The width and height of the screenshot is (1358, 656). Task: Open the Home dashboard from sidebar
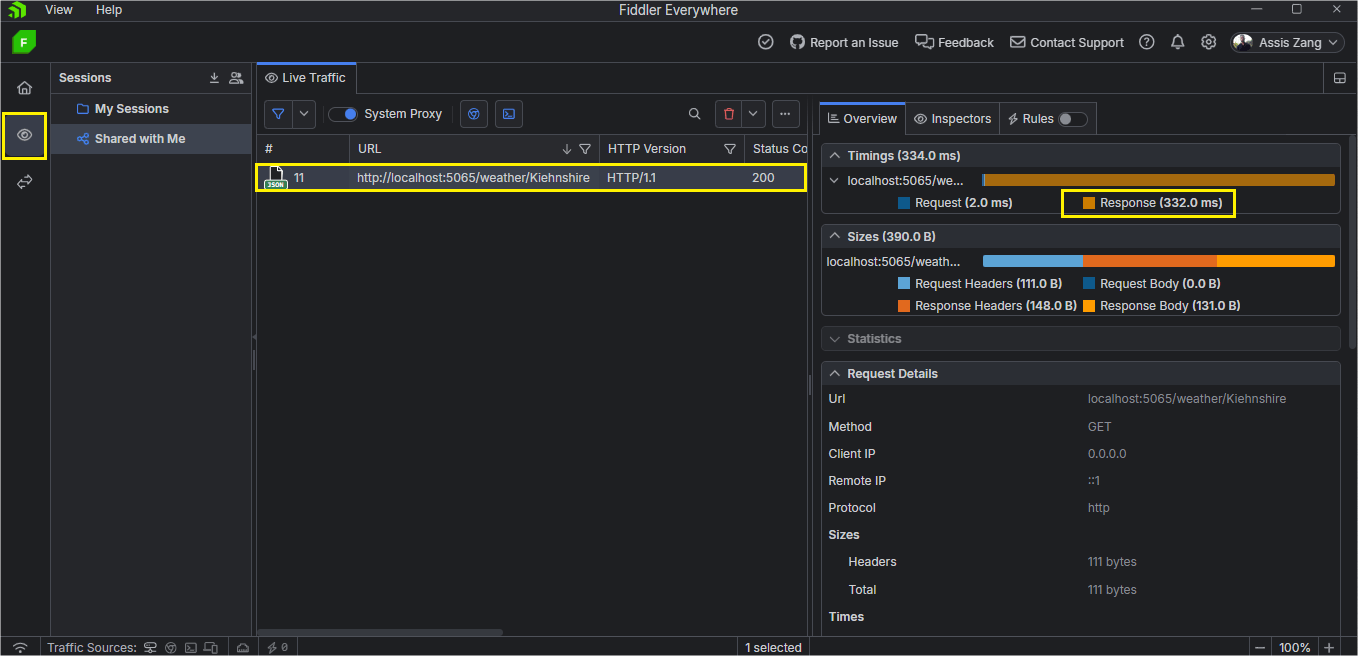(x=25, y=88)
